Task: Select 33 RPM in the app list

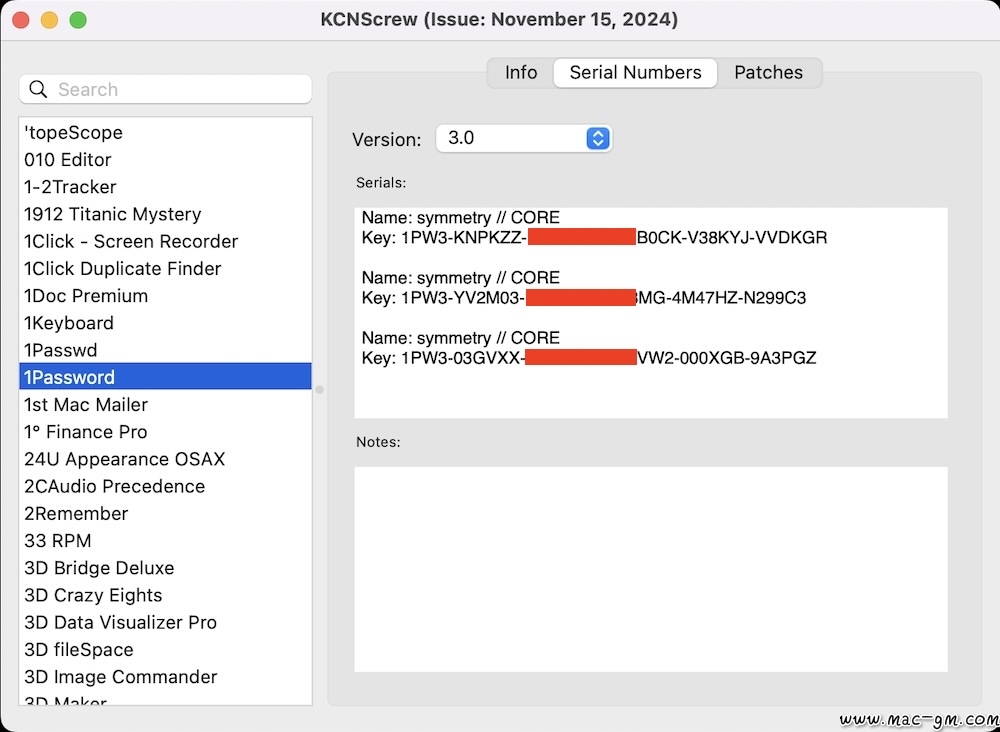Action: (166, 541)
